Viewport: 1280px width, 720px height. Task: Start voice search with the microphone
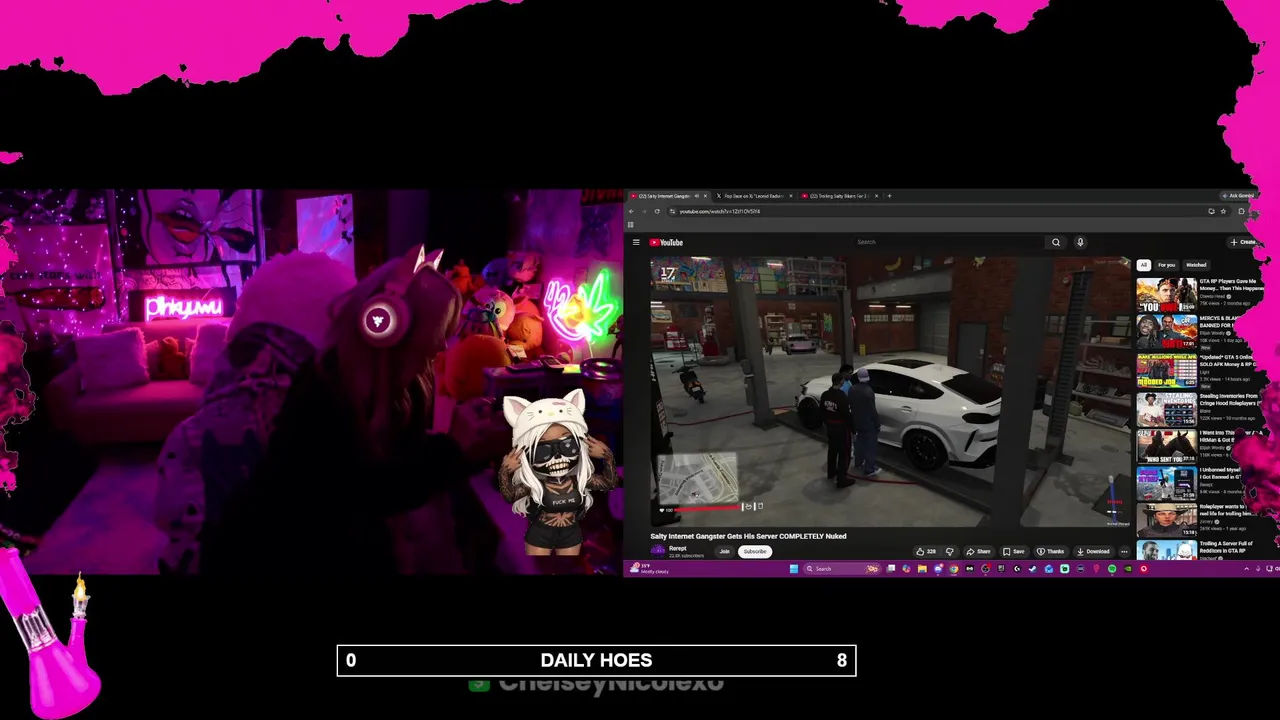(1080, 242)
